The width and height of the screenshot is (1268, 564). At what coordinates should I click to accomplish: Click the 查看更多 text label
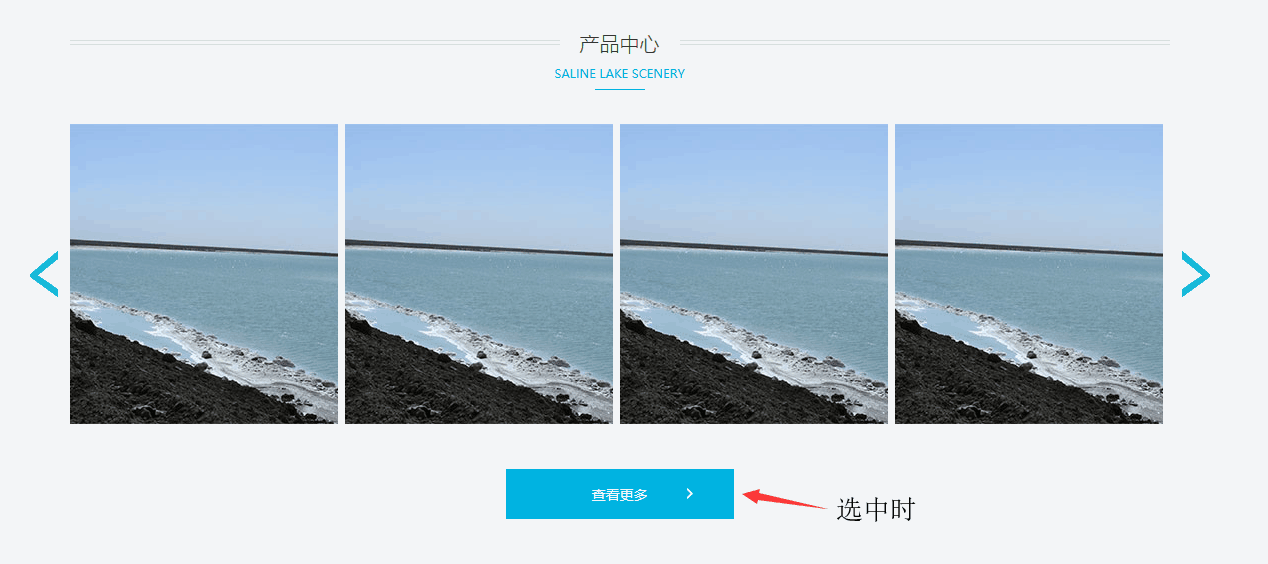(620, 495)
